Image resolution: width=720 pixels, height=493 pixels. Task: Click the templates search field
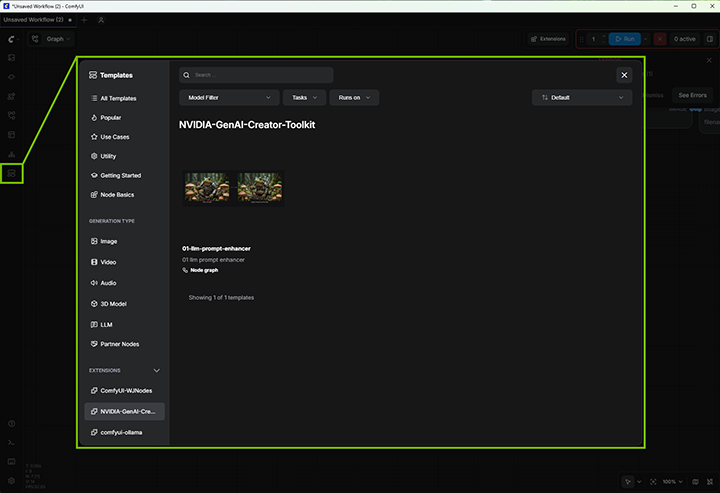click(x=256, y=75)
